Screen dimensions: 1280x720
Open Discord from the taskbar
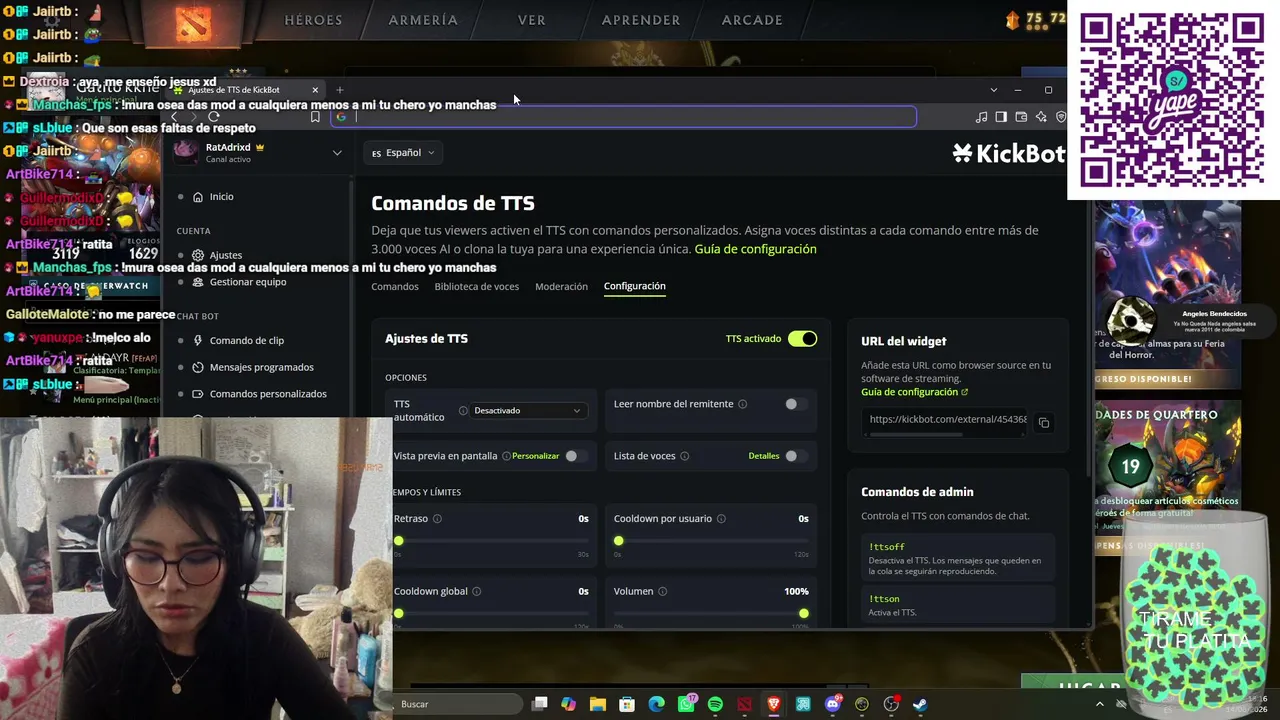tap(833, 704)
